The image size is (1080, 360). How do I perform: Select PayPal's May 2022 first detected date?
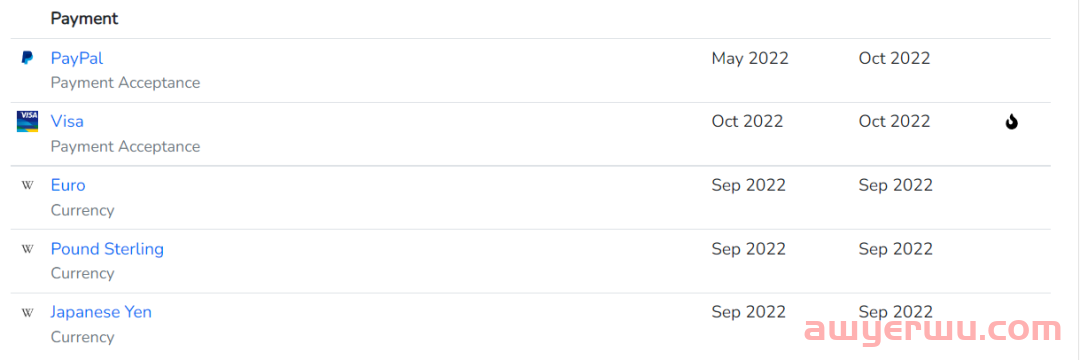pos(750,59)
